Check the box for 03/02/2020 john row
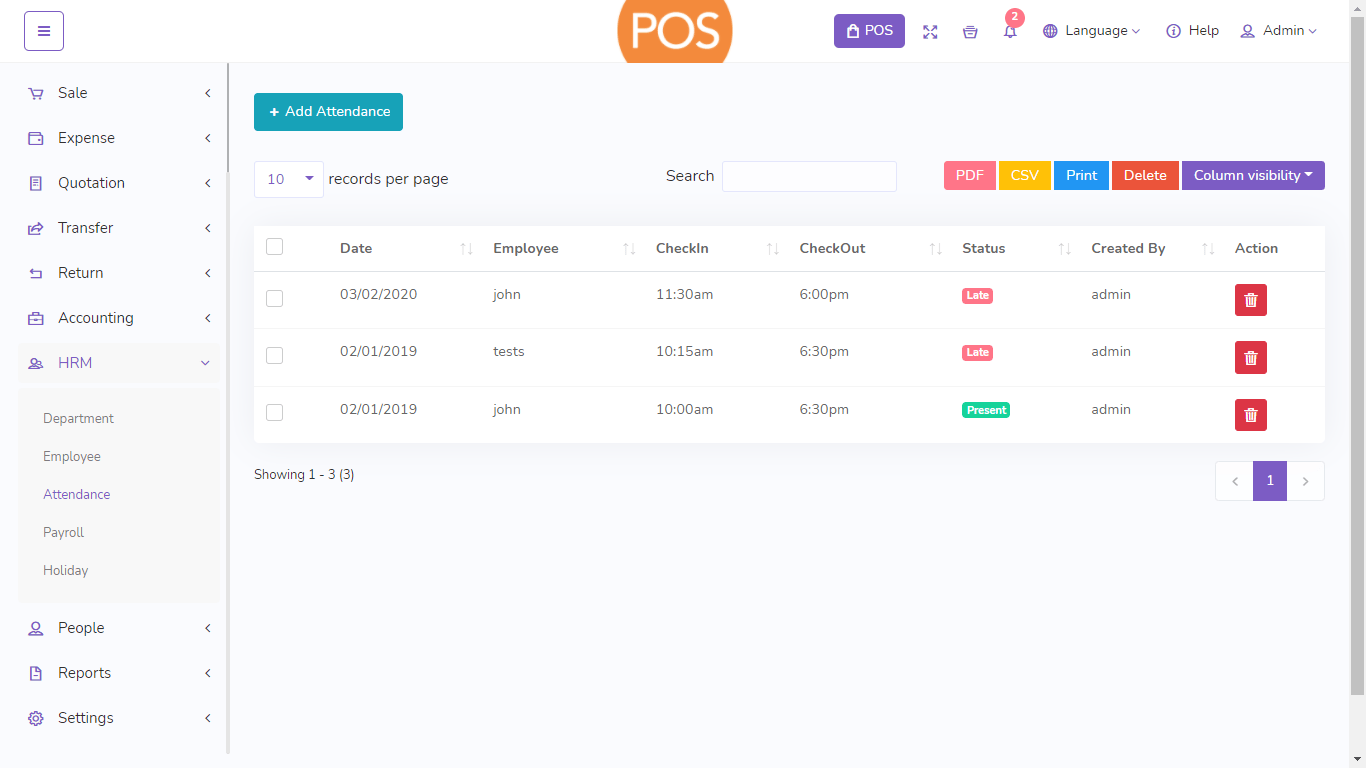This screenshot has width=1366, height=768. coord(275,298)
